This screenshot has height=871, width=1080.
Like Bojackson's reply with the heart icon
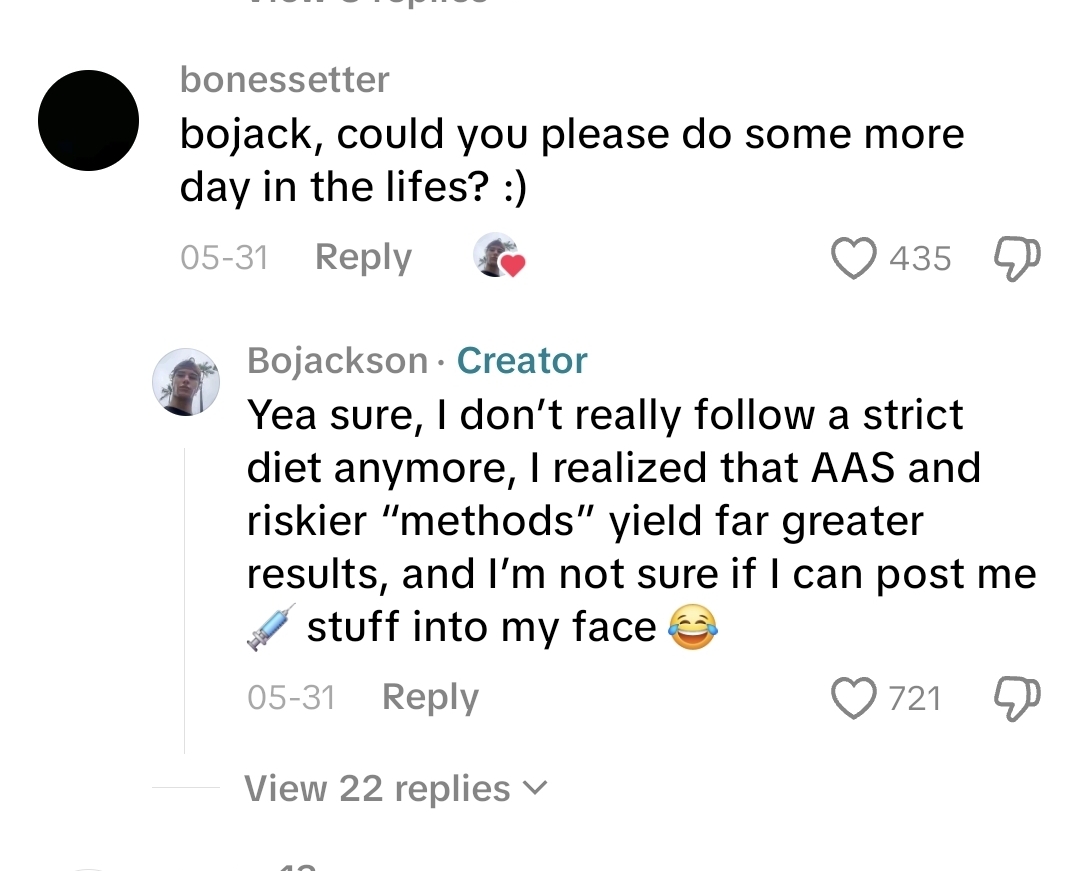pos(854,698)
